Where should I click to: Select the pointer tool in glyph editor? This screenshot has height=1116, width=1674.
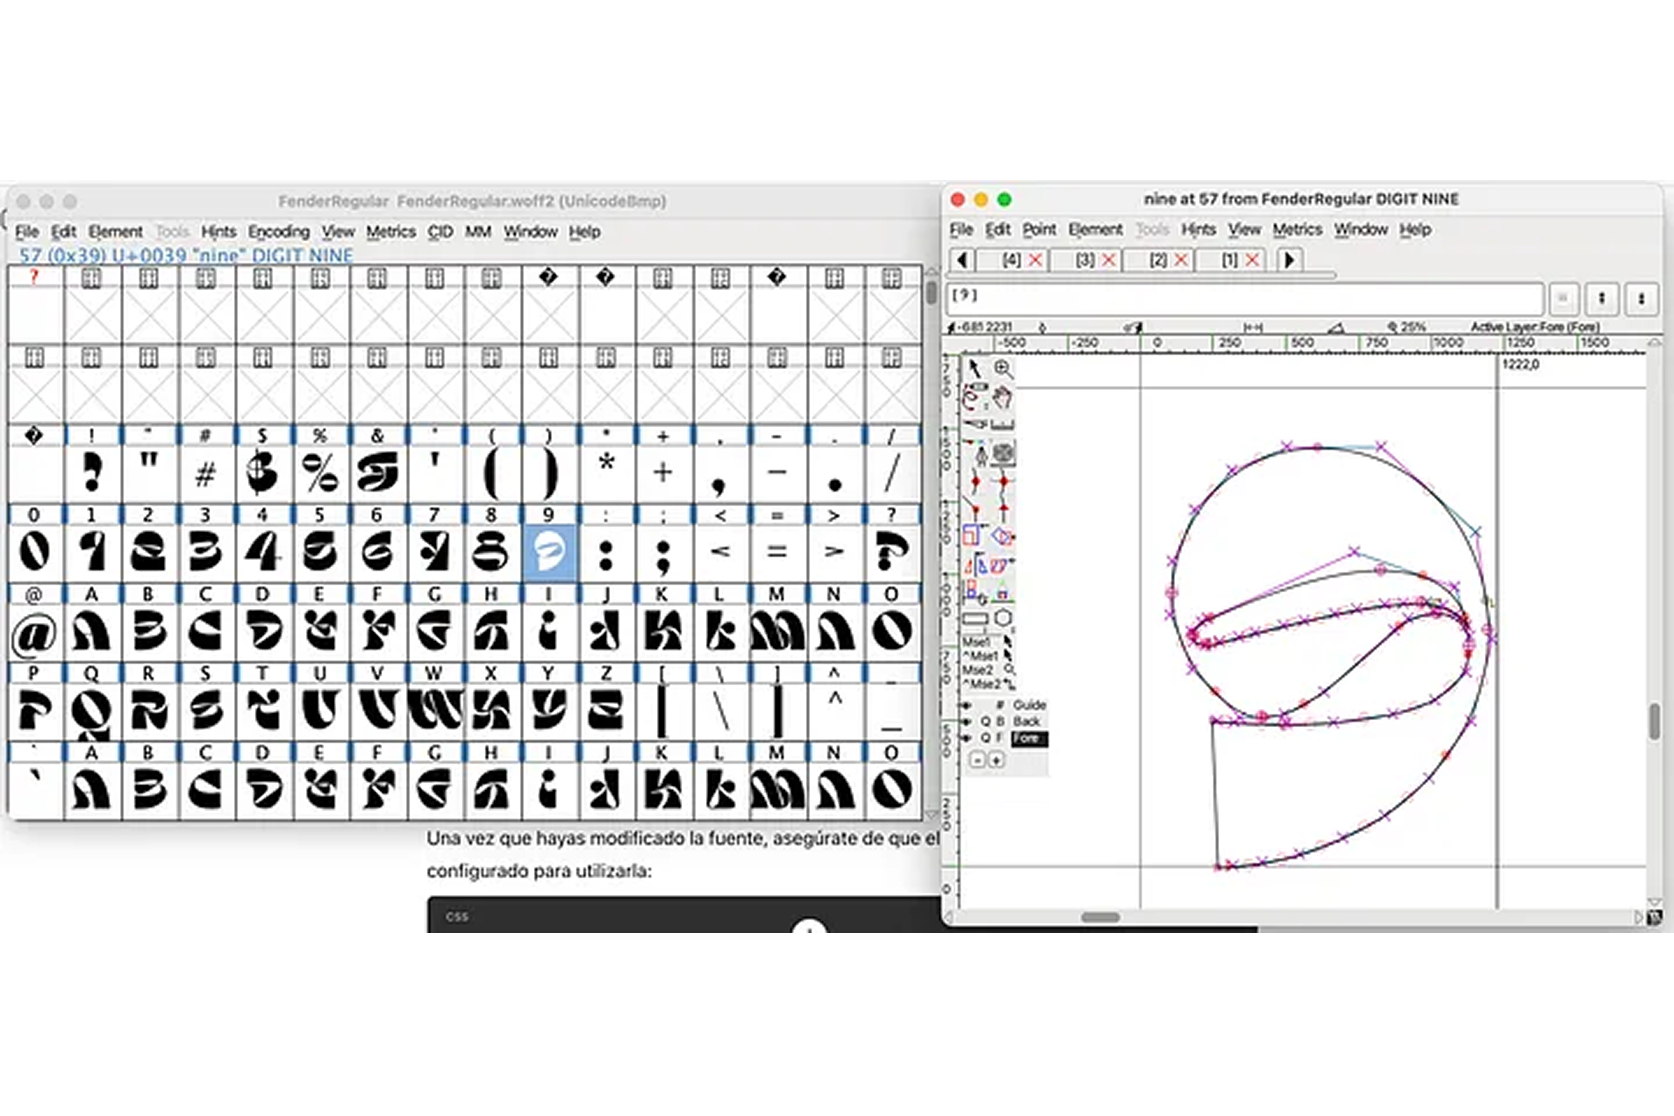[975, 367]
